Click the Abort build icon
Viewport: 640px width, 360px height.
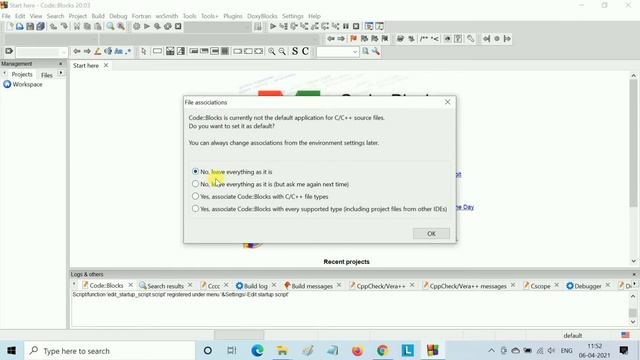(178, 27)
